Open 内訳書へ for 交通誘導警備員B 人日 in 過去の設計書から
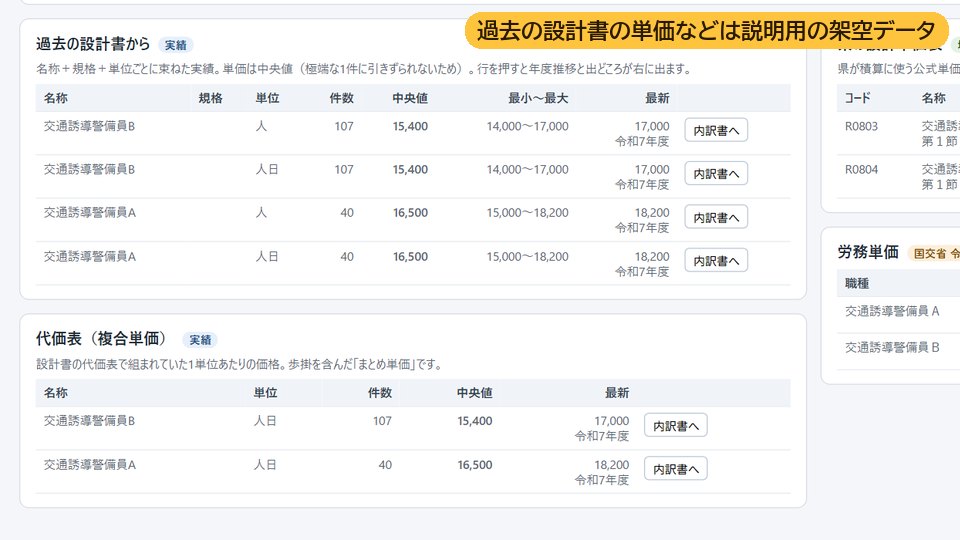 (716, 174)
